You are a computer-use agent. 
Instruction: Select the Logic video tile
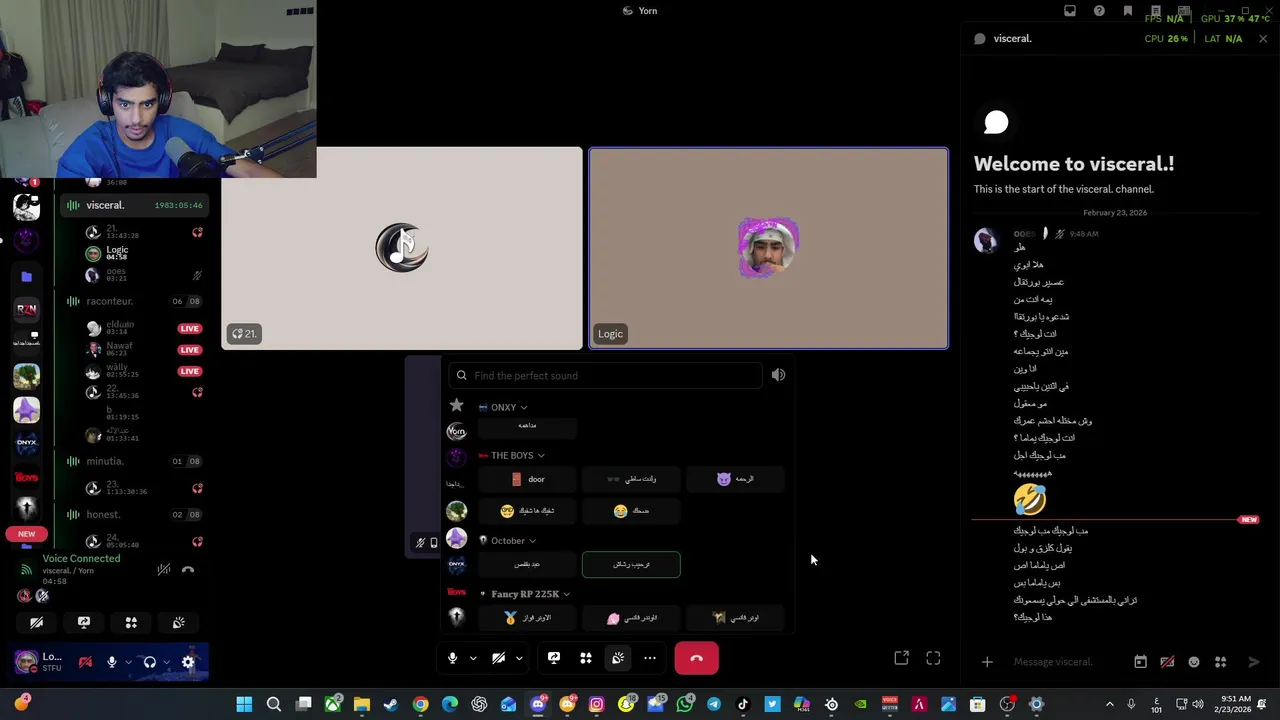[x=768, y=249]
